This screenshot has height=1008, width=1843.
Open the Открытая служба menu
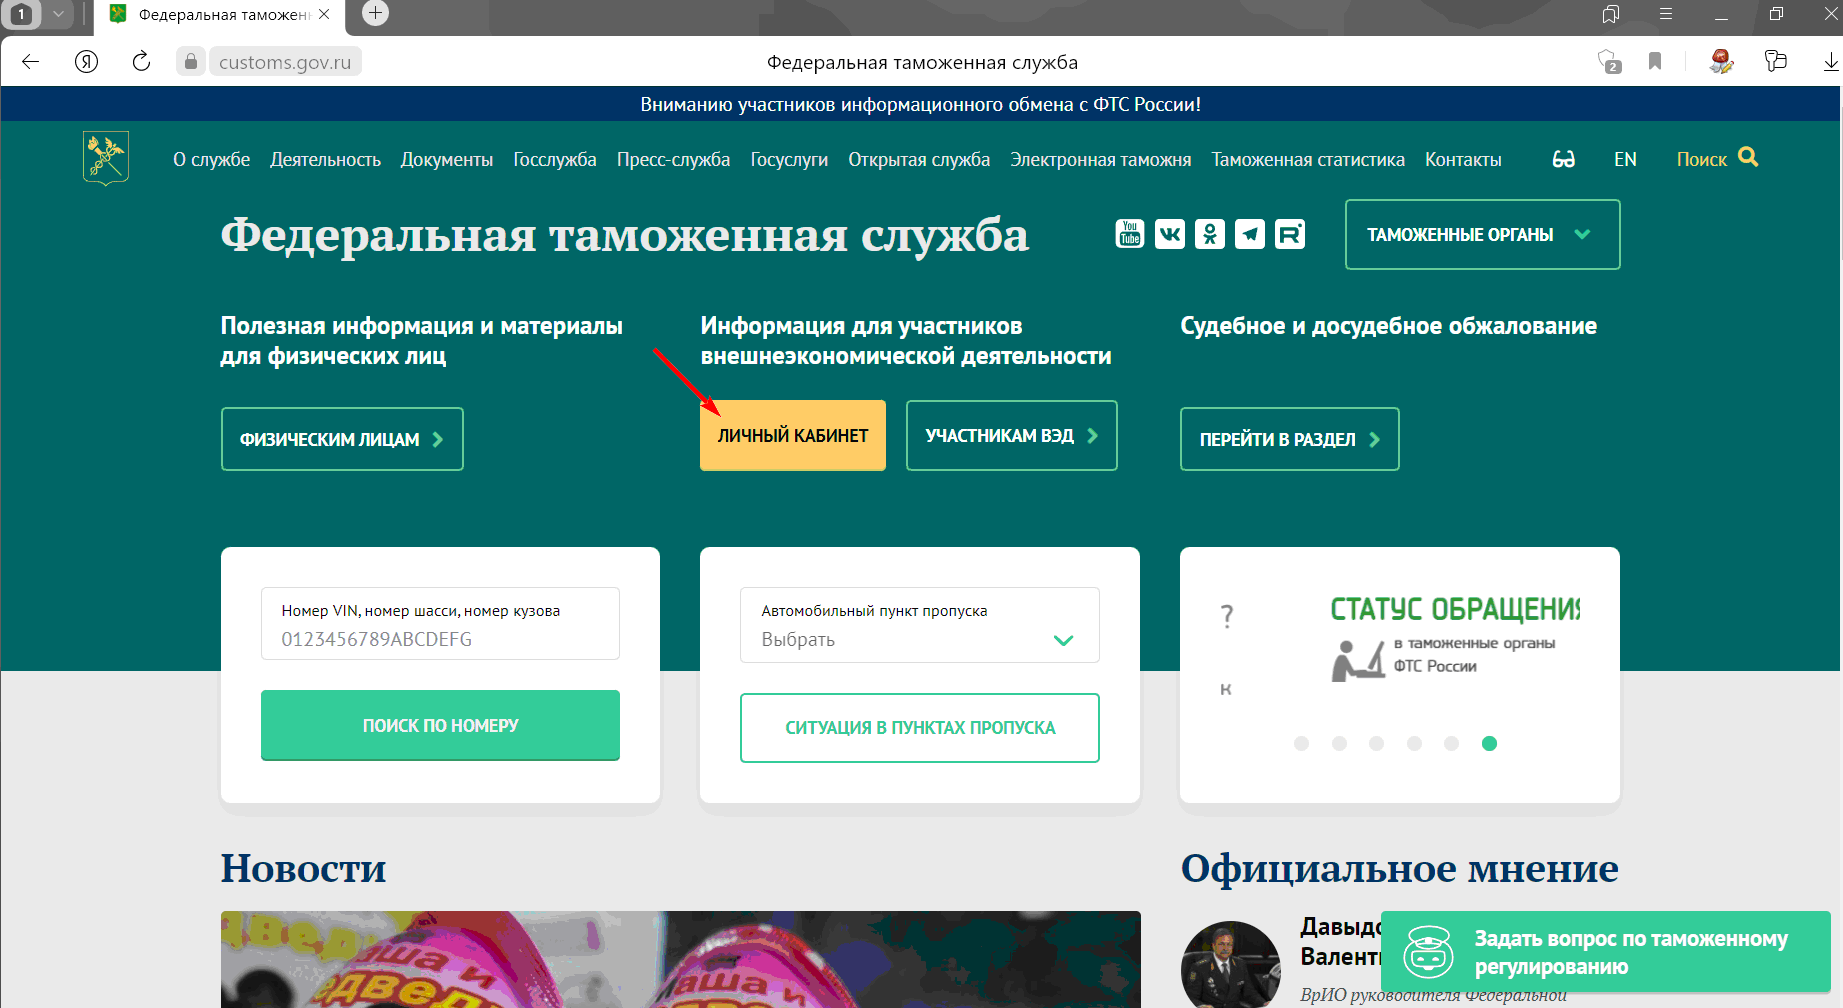click(x=919, y=160)
